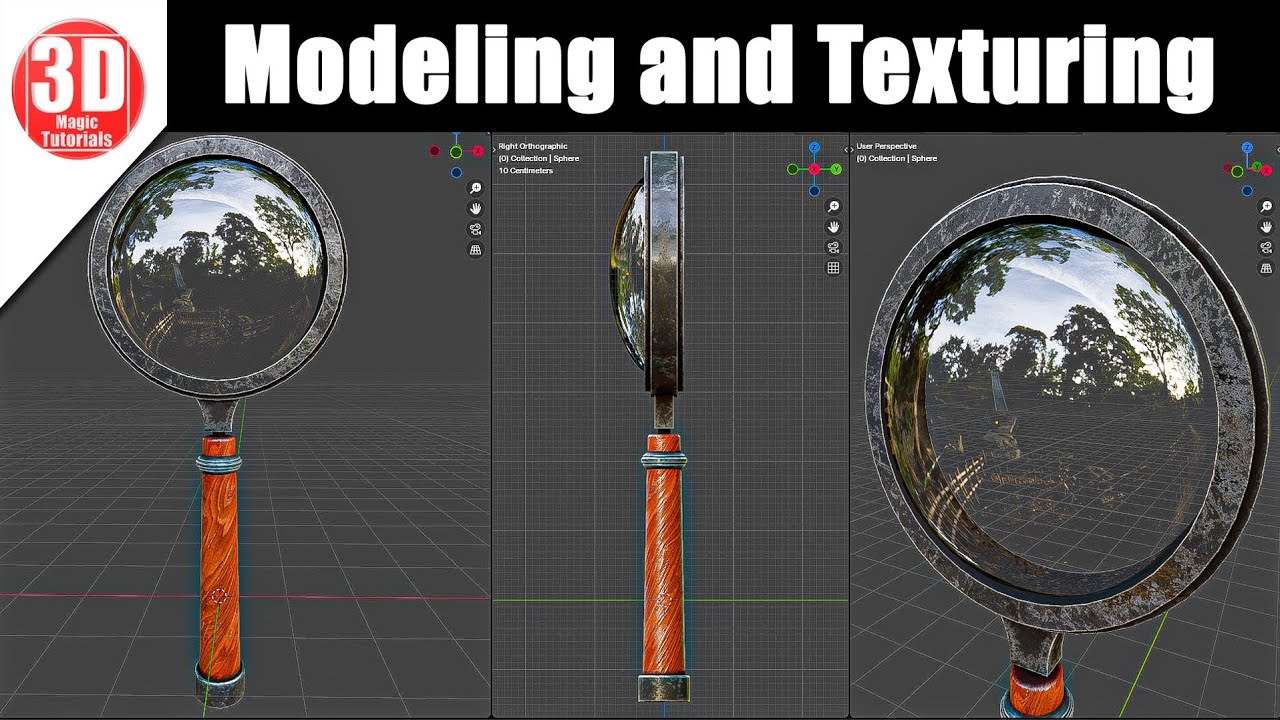Click blue Z axis in User Perspective gizmo
Image resolution: width=1280 pixels, height=720 pixels.
point(1247,147)
